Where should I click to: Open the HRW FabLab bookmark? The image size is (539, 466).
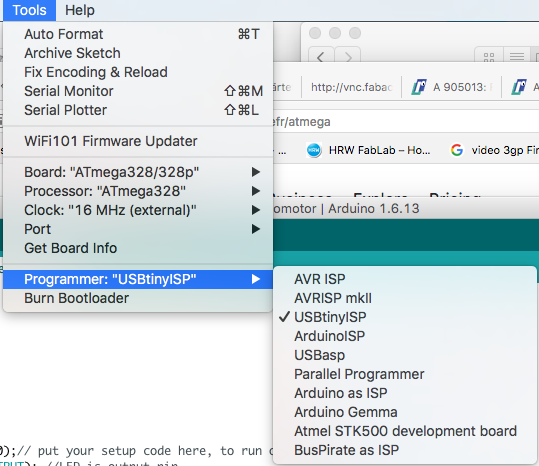pyautogui.click(x=368, y=150)
